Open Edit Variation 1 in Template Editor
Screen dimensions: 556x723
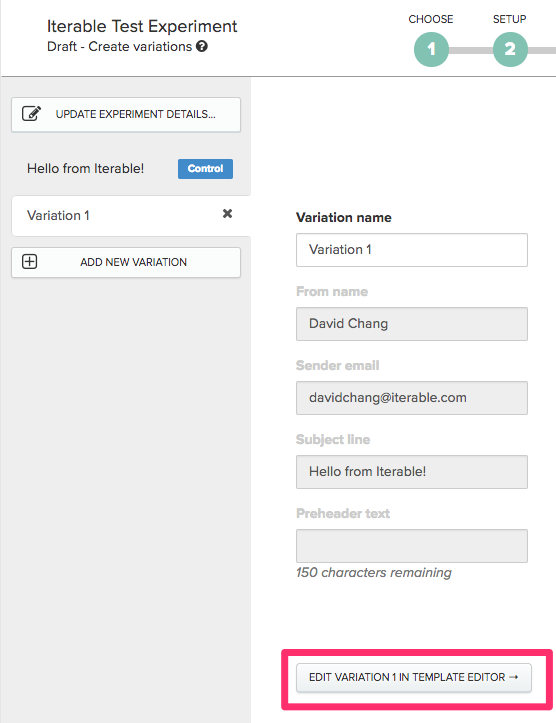coord(414,677)
